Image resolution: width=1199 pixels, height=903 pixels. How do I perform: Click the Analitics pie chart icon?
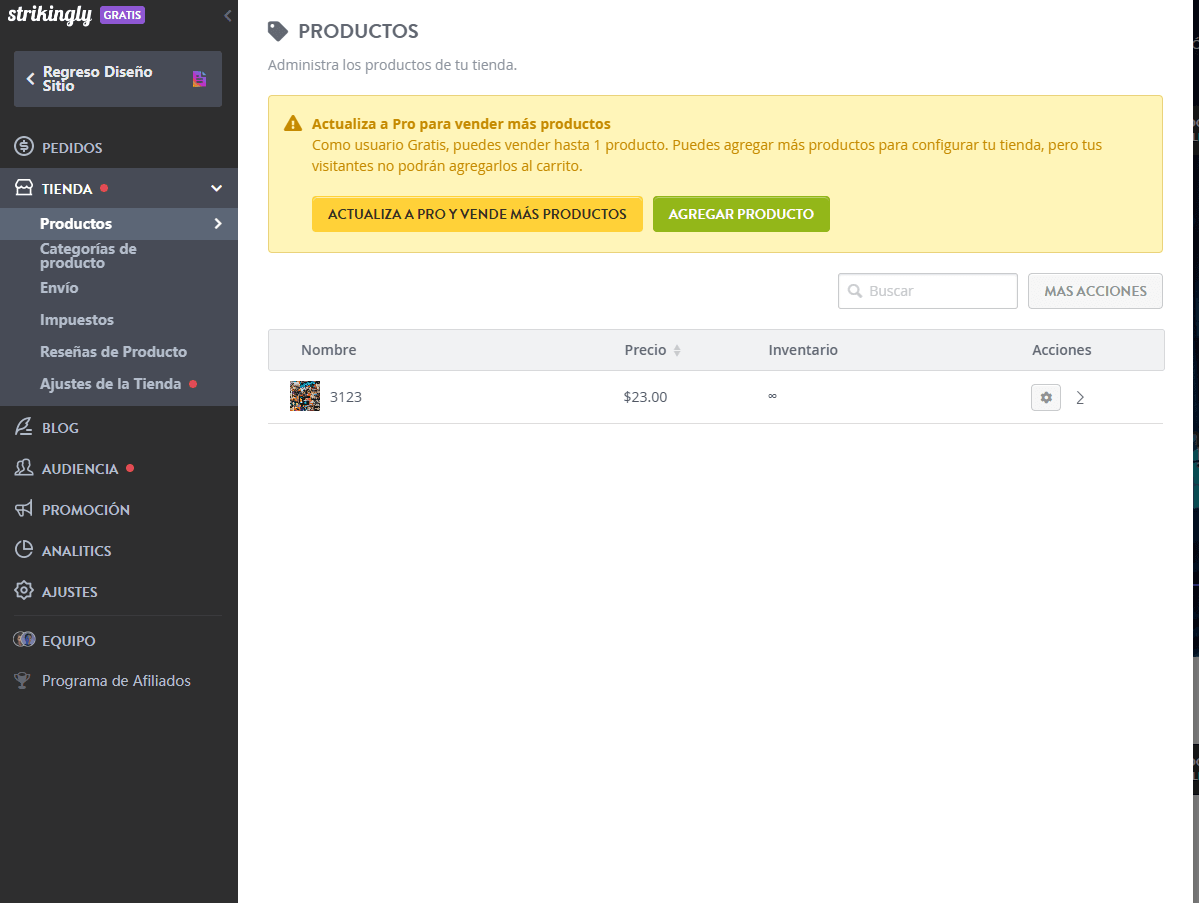coord(24,549)
